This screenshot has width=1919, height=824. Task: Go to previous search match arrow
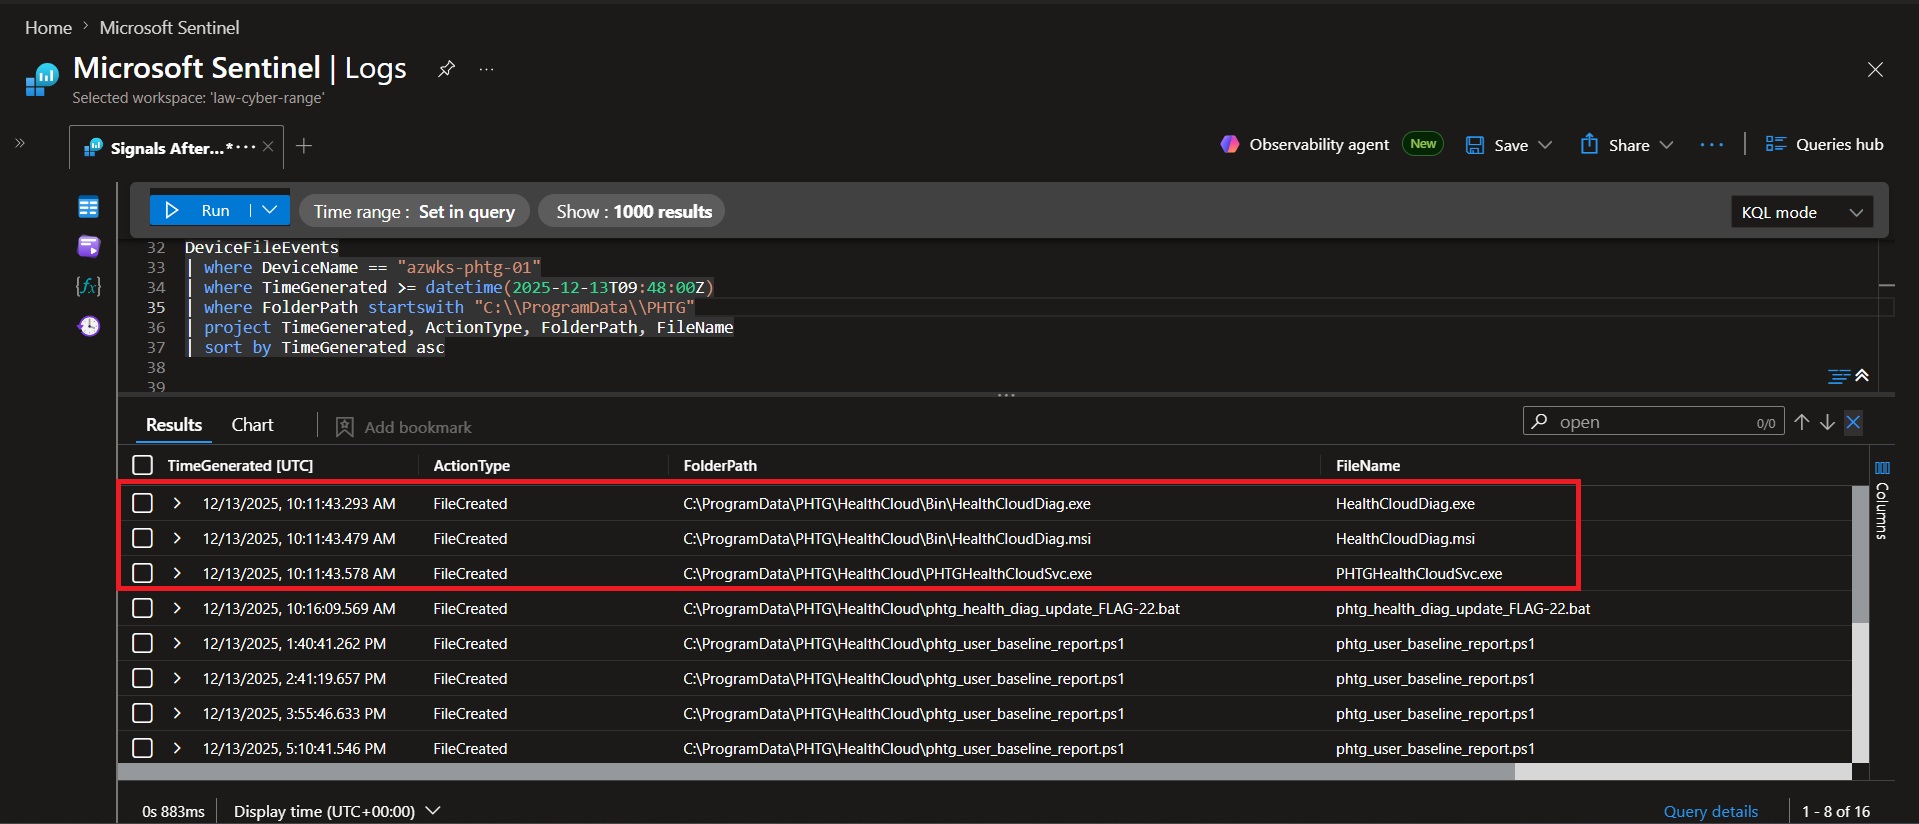[1801, 422]
